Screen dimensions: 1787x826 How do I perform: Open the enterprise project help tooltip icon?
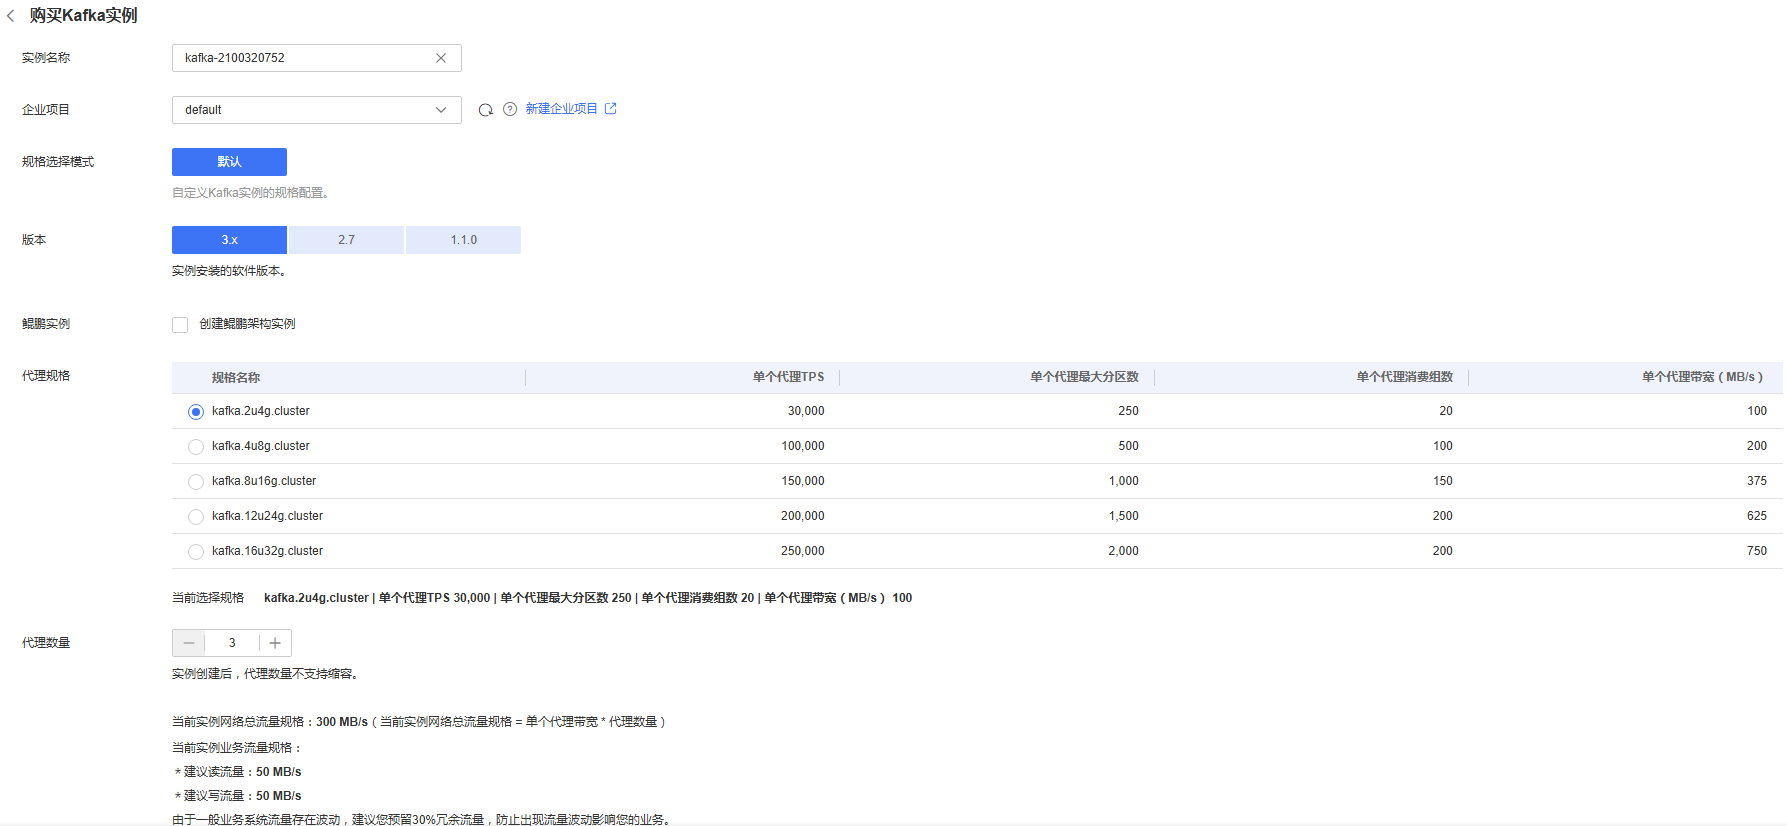click(510, 109)
